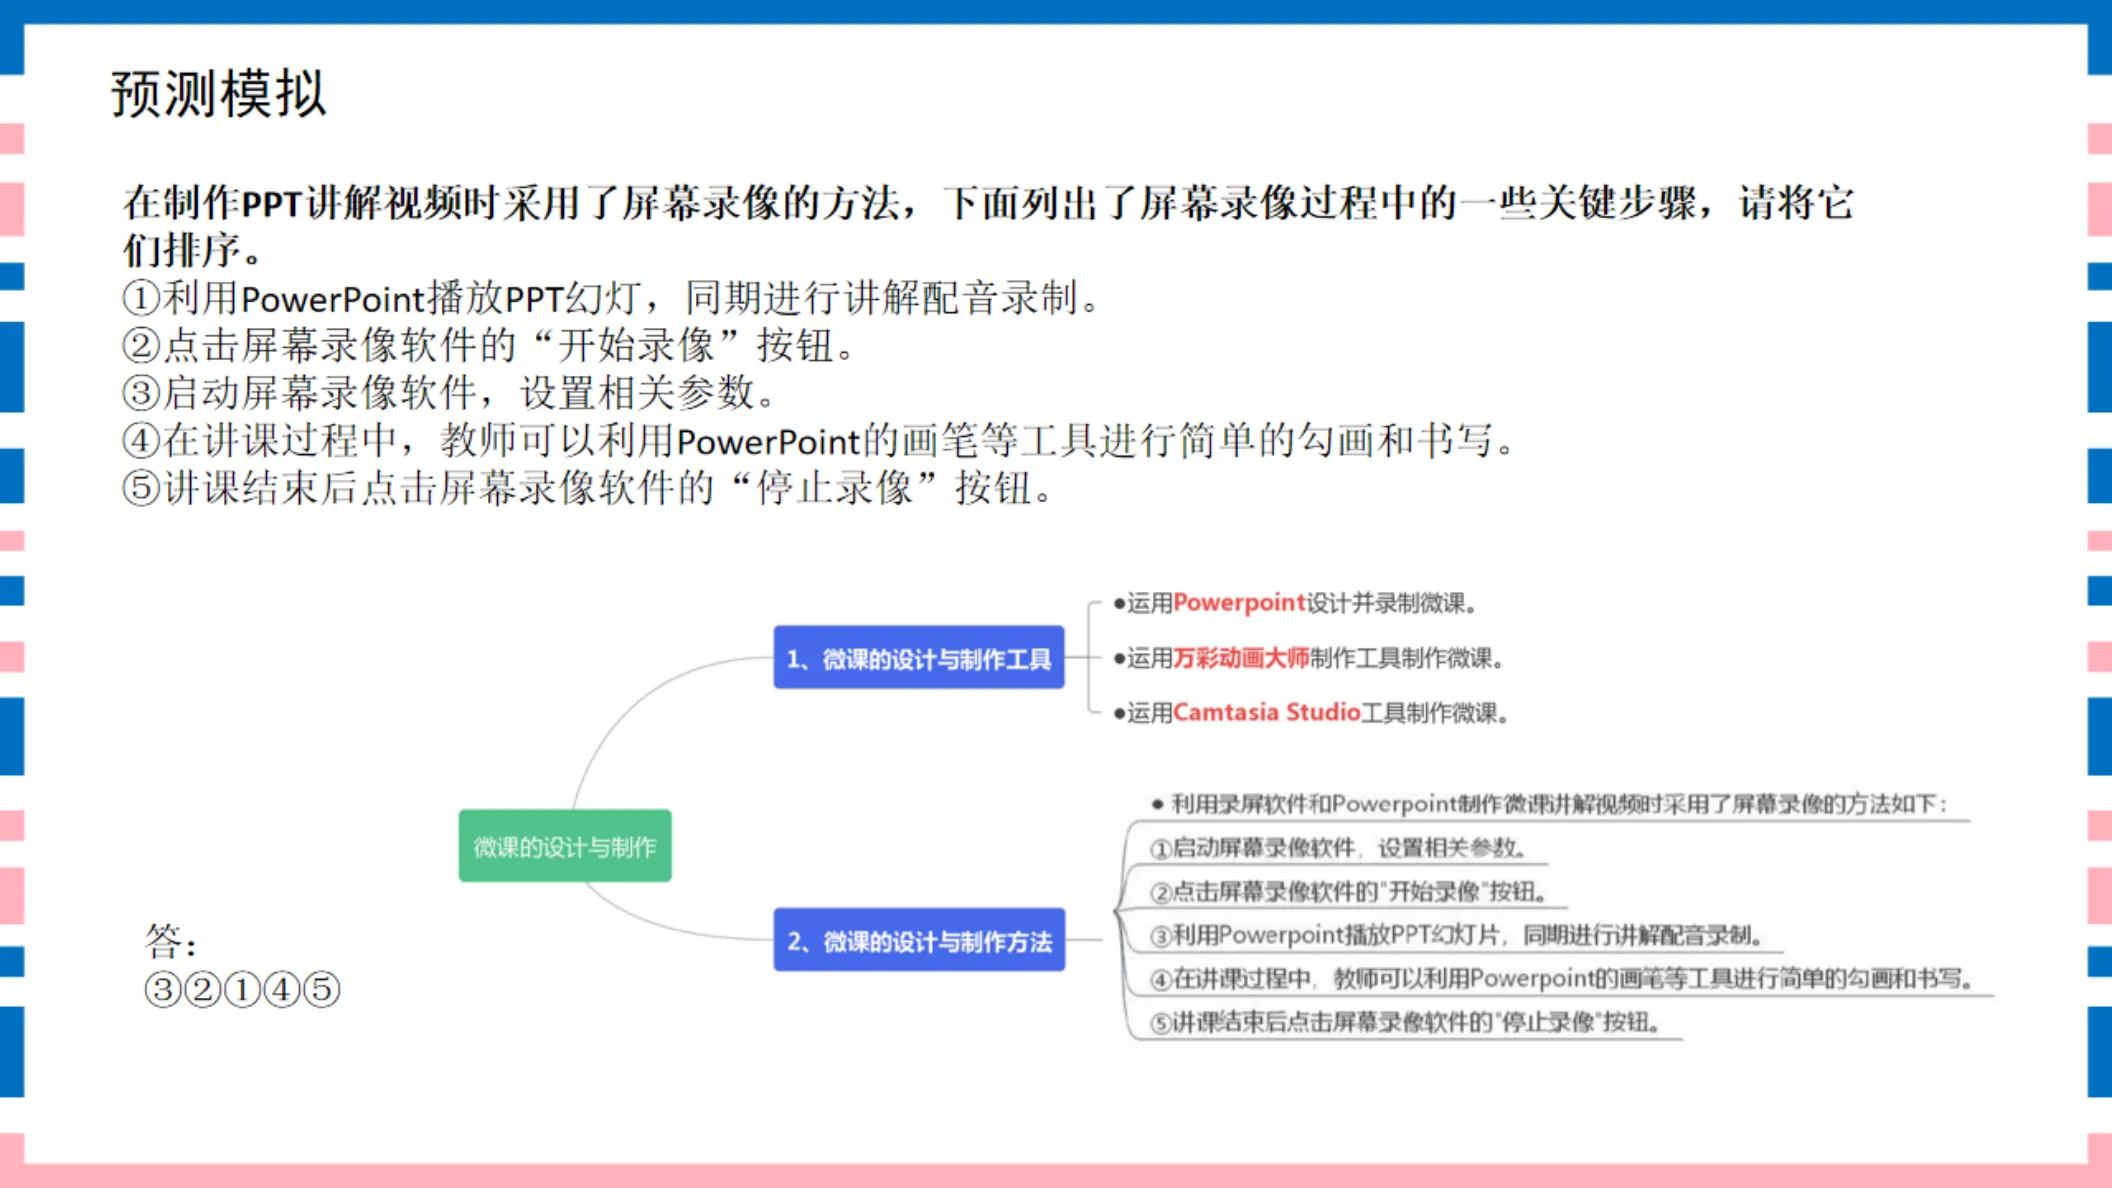Click step ⑤ '讲课结束后点击…停止录像按钮'
Image resolution: width=2112 pixels, height=1188 pixels.
(588, 488)
